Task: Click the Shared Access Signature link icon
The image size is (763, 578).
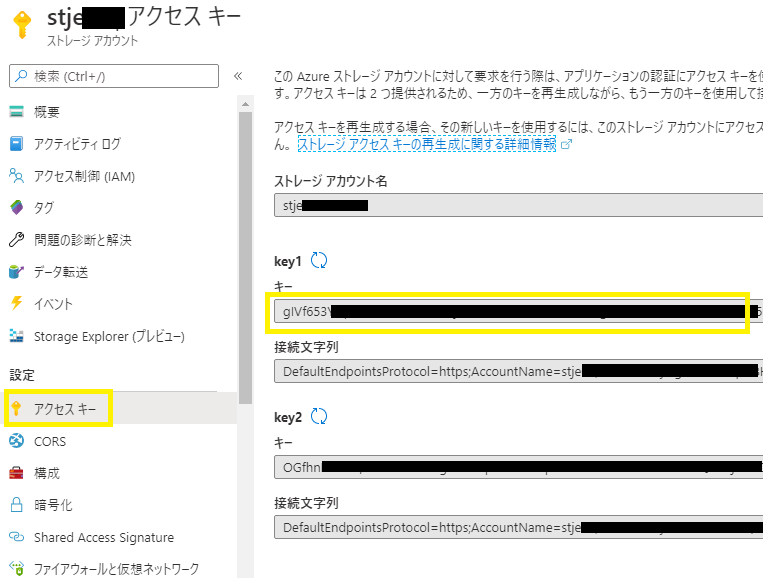Action: point(17,537)
